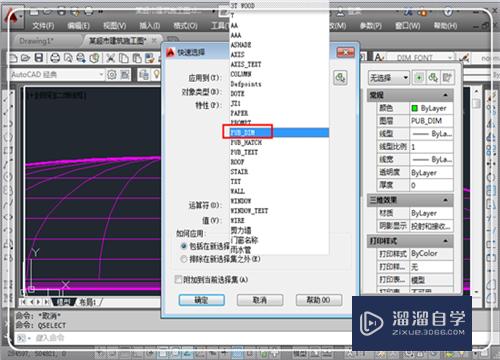Click the text style A icon

point(378,57)
